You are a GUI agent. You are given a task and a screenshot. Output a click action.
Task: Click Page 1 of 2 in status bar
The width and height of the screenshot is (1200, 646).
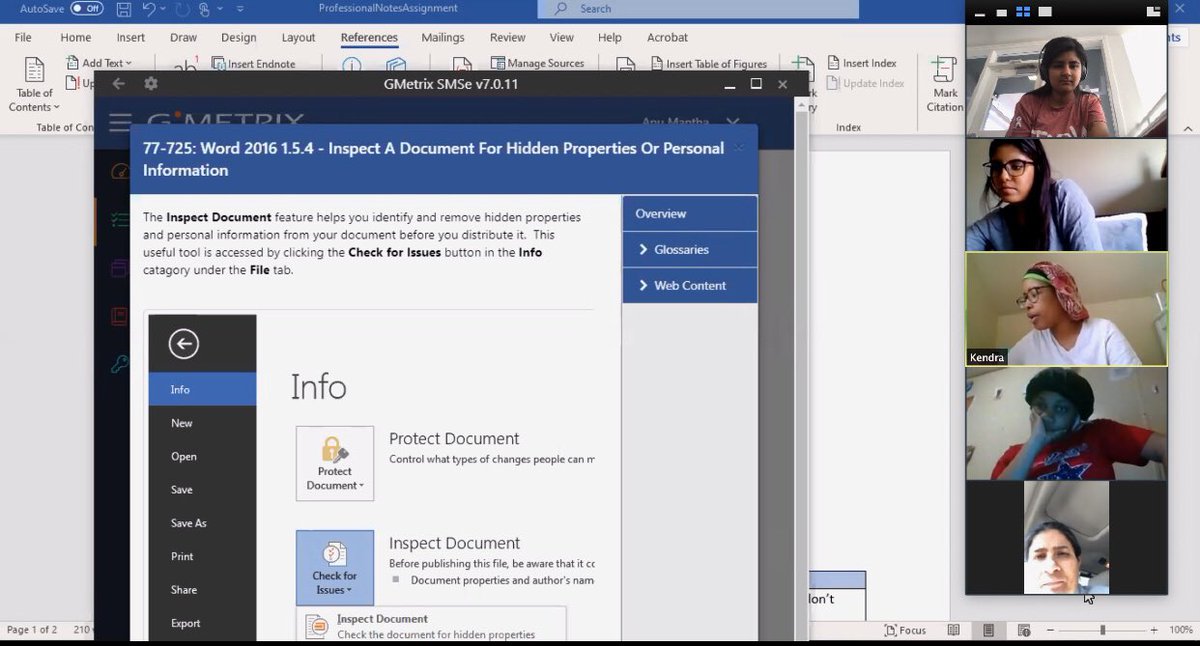tap(32, 630)
